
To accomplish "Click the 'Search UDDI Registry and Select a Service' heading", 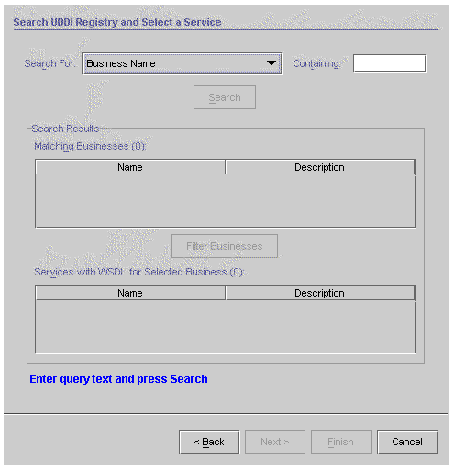I will (x=117, y=22).
